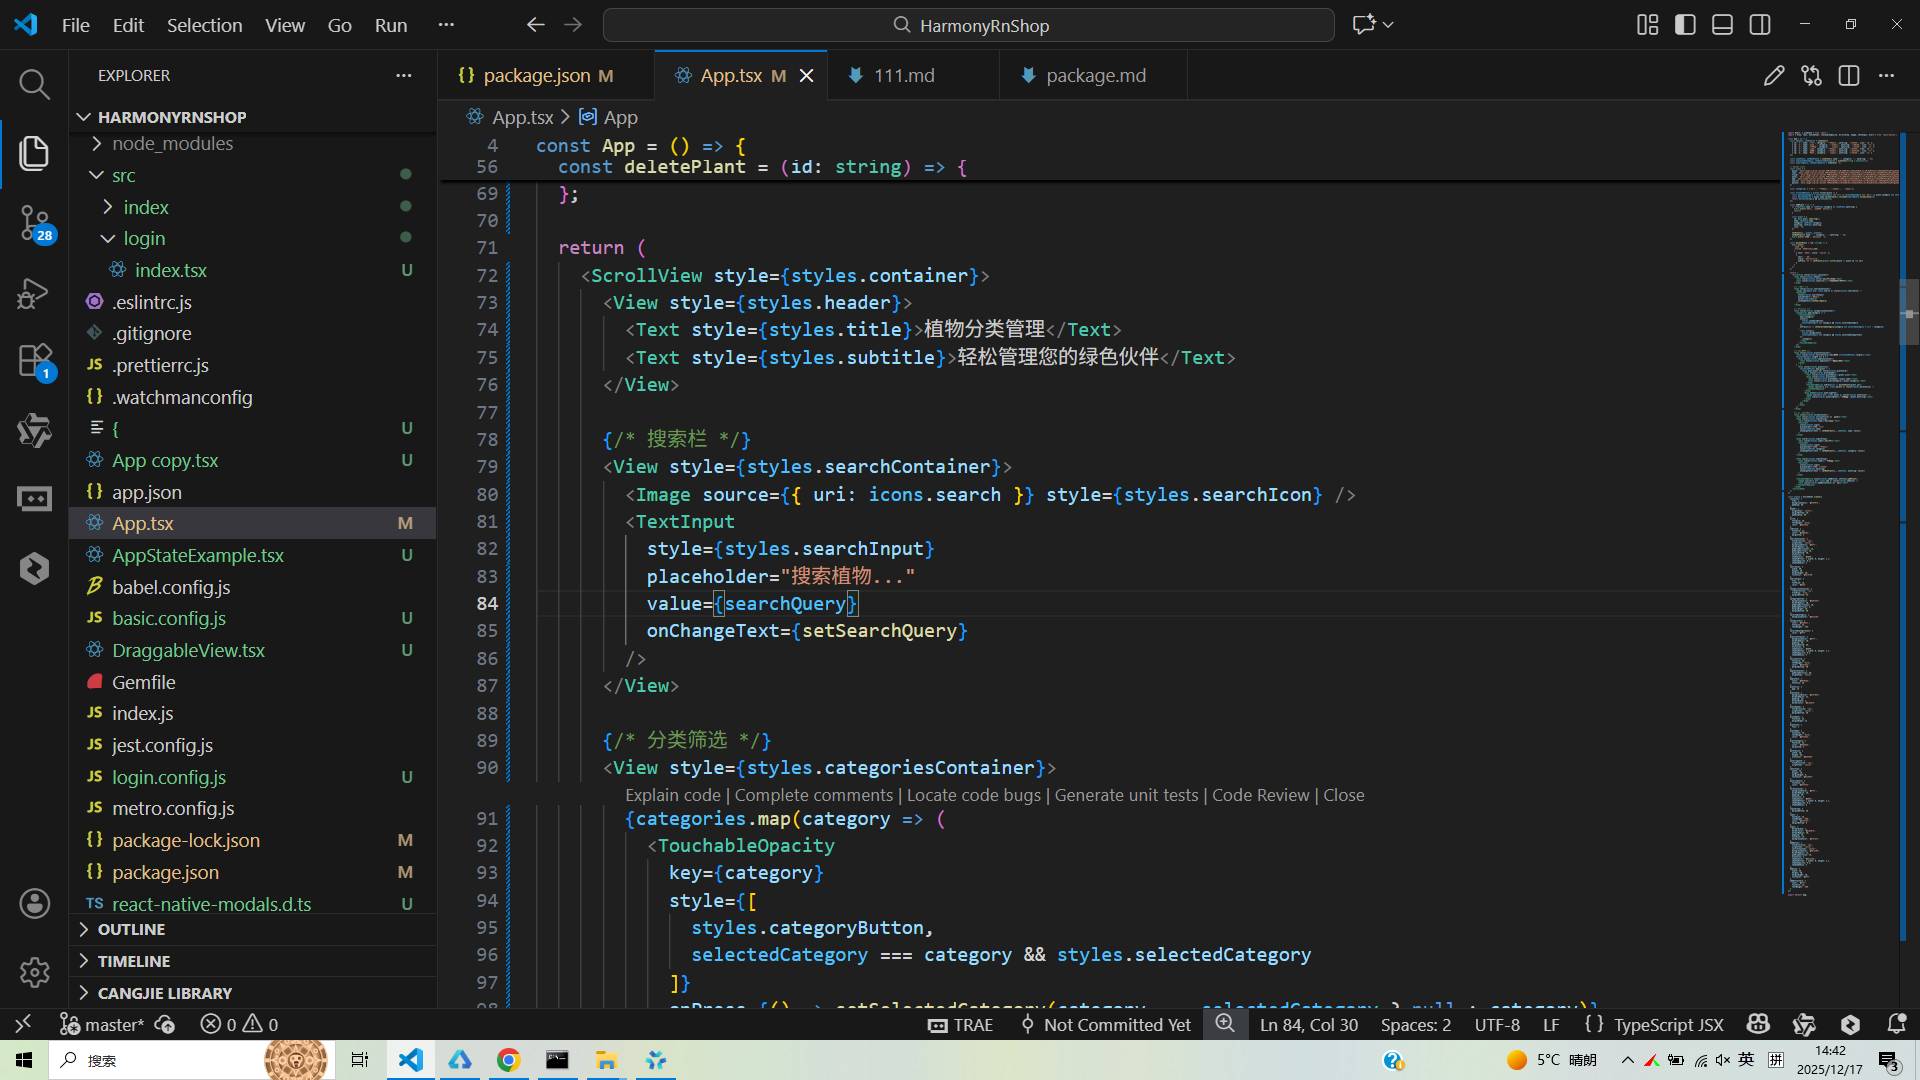Open Run and Debug view
Screen dimensions: 1920x1080
pos(34,293)
